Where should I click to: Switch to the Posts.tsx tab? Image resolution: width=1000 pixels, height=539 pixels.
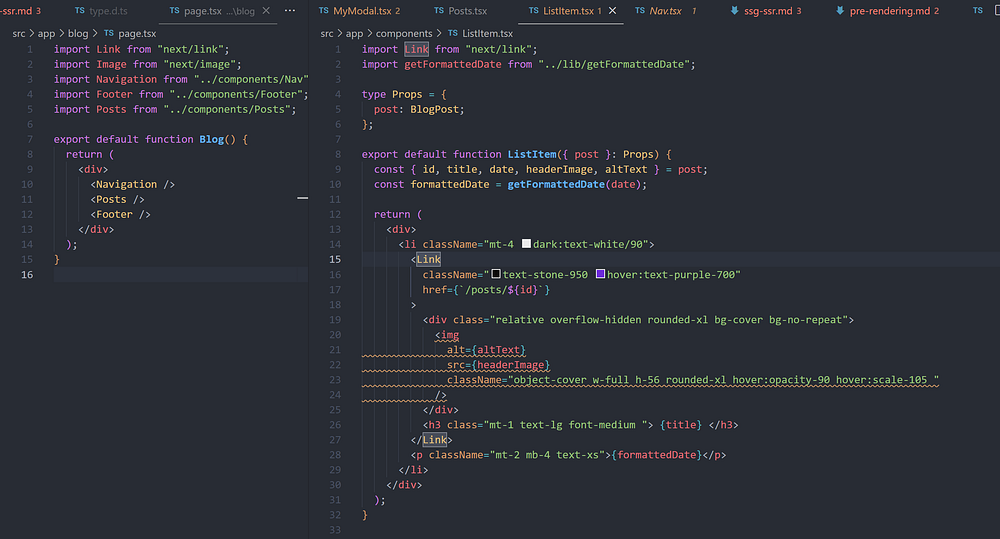(467, 11)
